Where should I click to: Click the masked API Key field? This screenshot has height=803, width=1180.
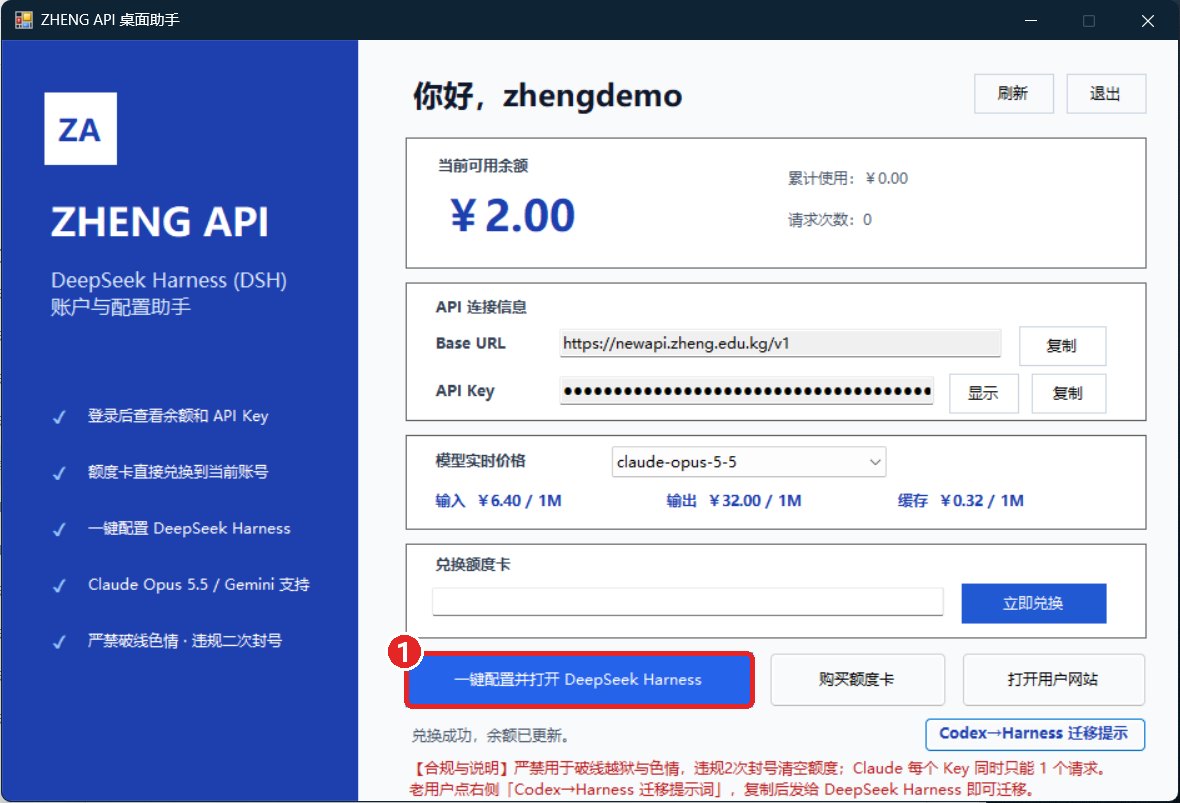[747, 391]
